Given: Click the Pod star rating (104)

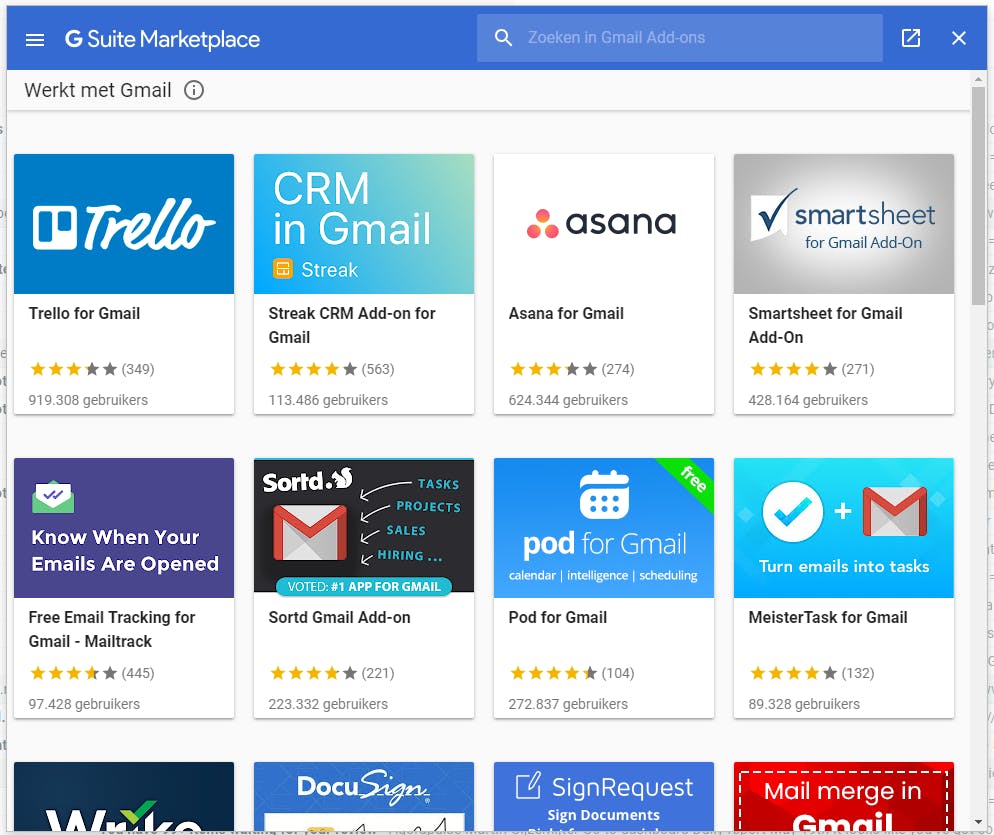Looking at the screenshot, I should coord(572,673).
